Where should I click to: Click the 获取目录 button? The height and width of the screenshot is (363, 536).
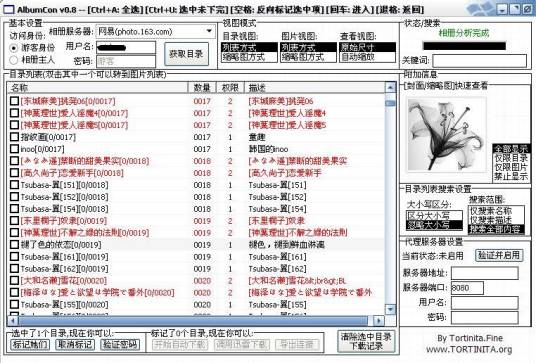(x=186, y=54)
